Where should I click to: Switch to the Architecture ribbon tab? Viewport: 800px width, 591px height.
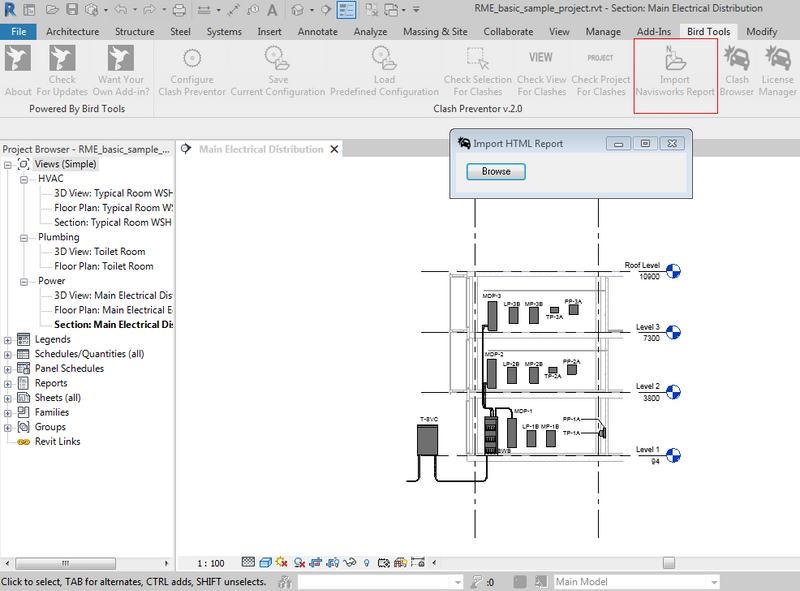[72, 32]
